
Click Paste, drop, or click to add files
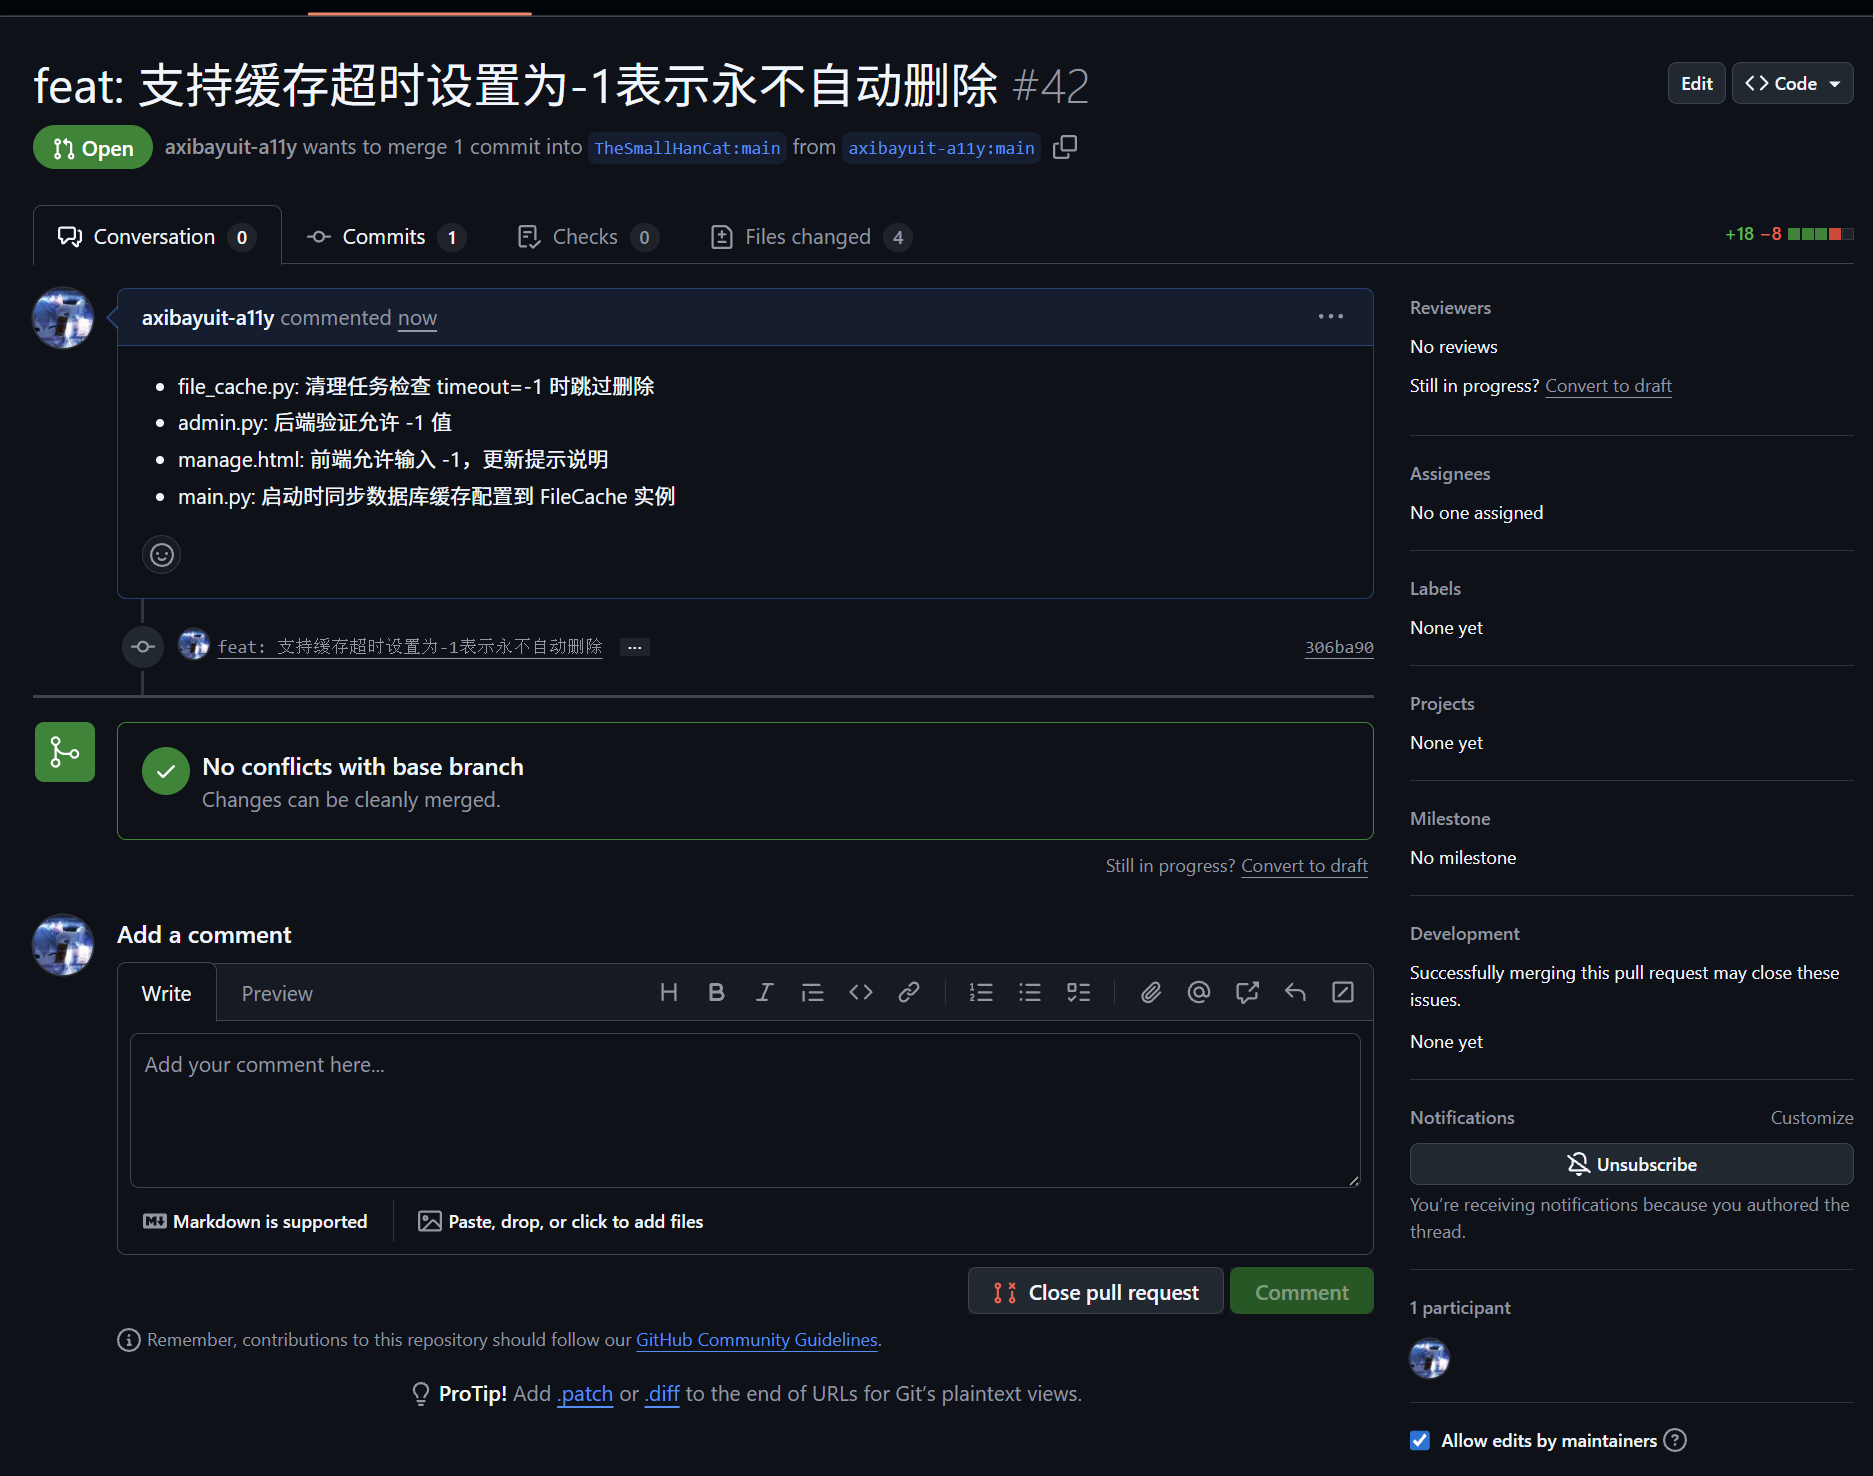[561, 1221]
